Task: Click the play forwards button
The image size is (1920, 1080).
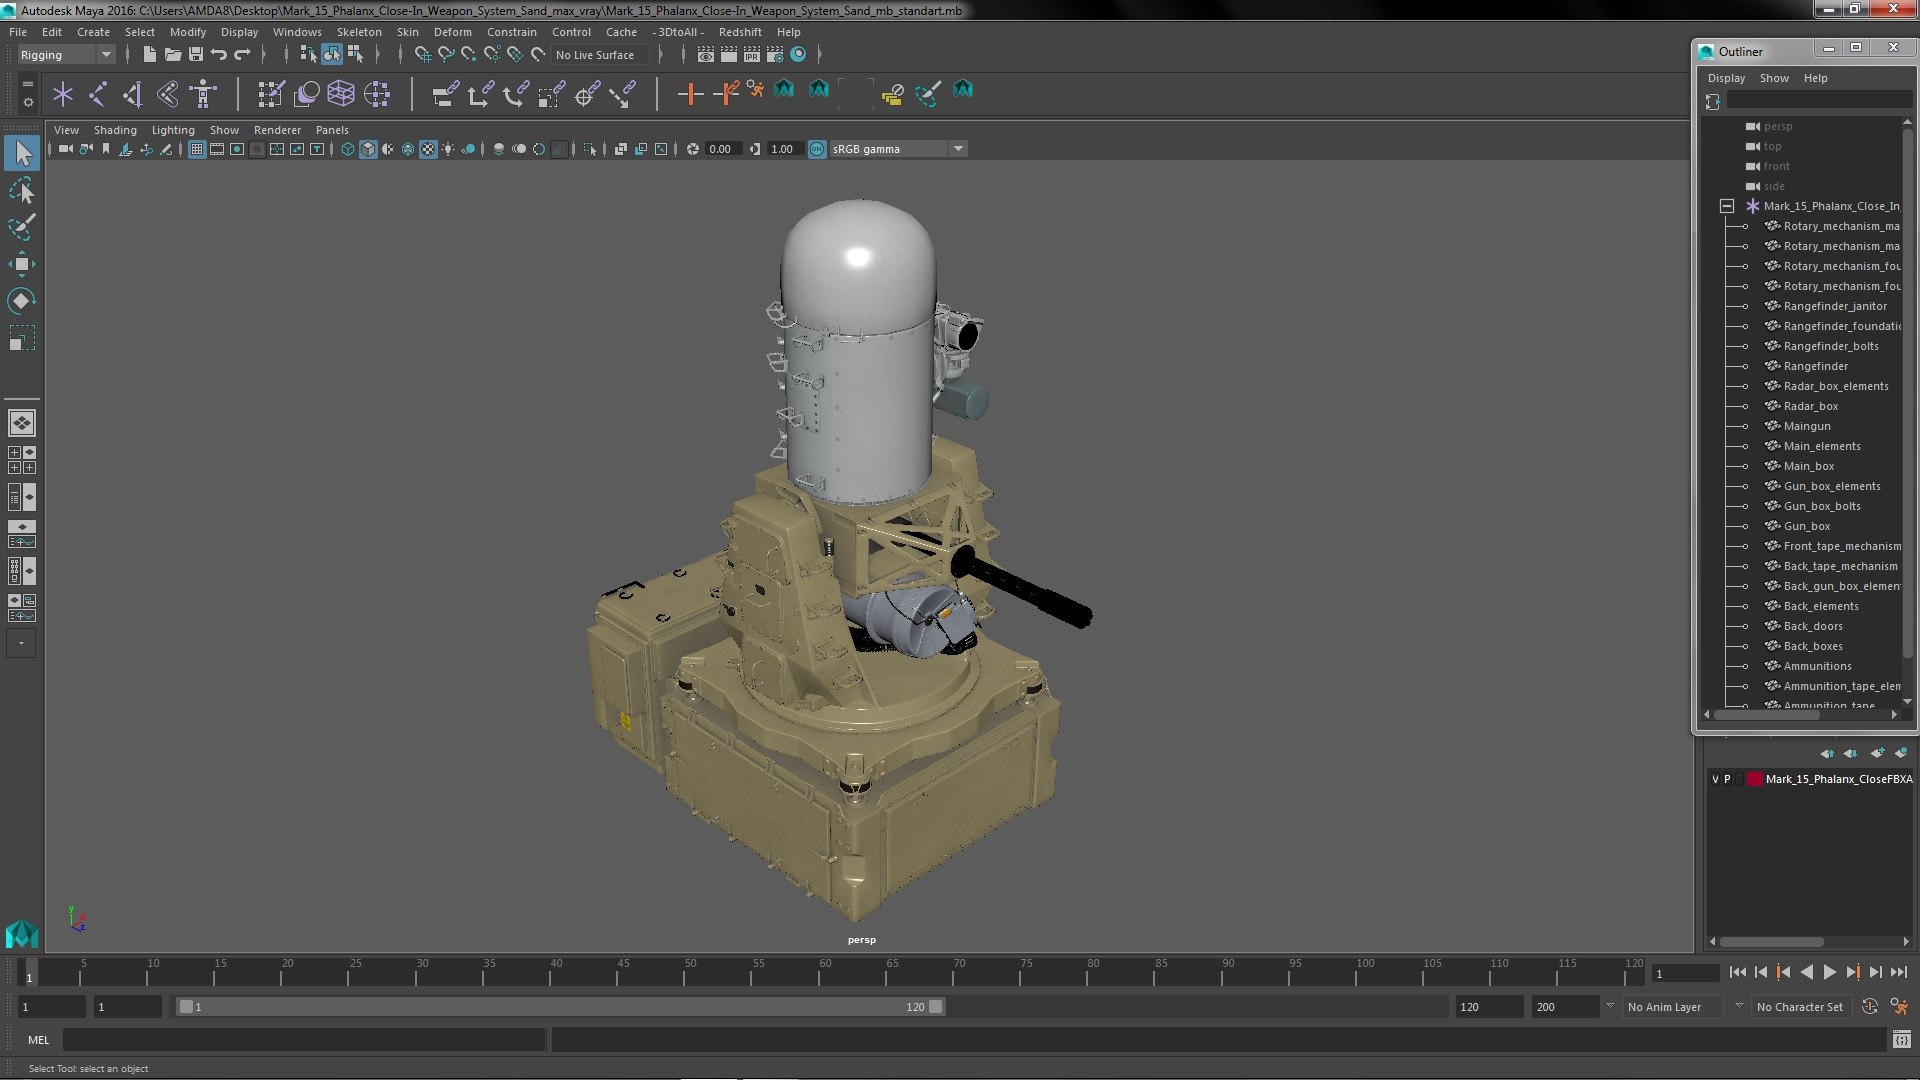Action: pyautogui.click(x=1829, y=972)
